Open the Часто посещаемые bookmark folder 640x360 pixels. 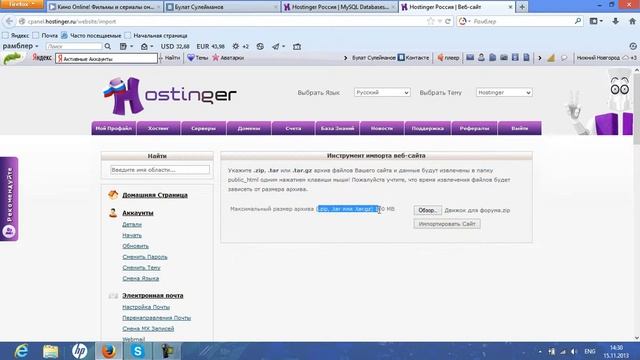[91, 36]
